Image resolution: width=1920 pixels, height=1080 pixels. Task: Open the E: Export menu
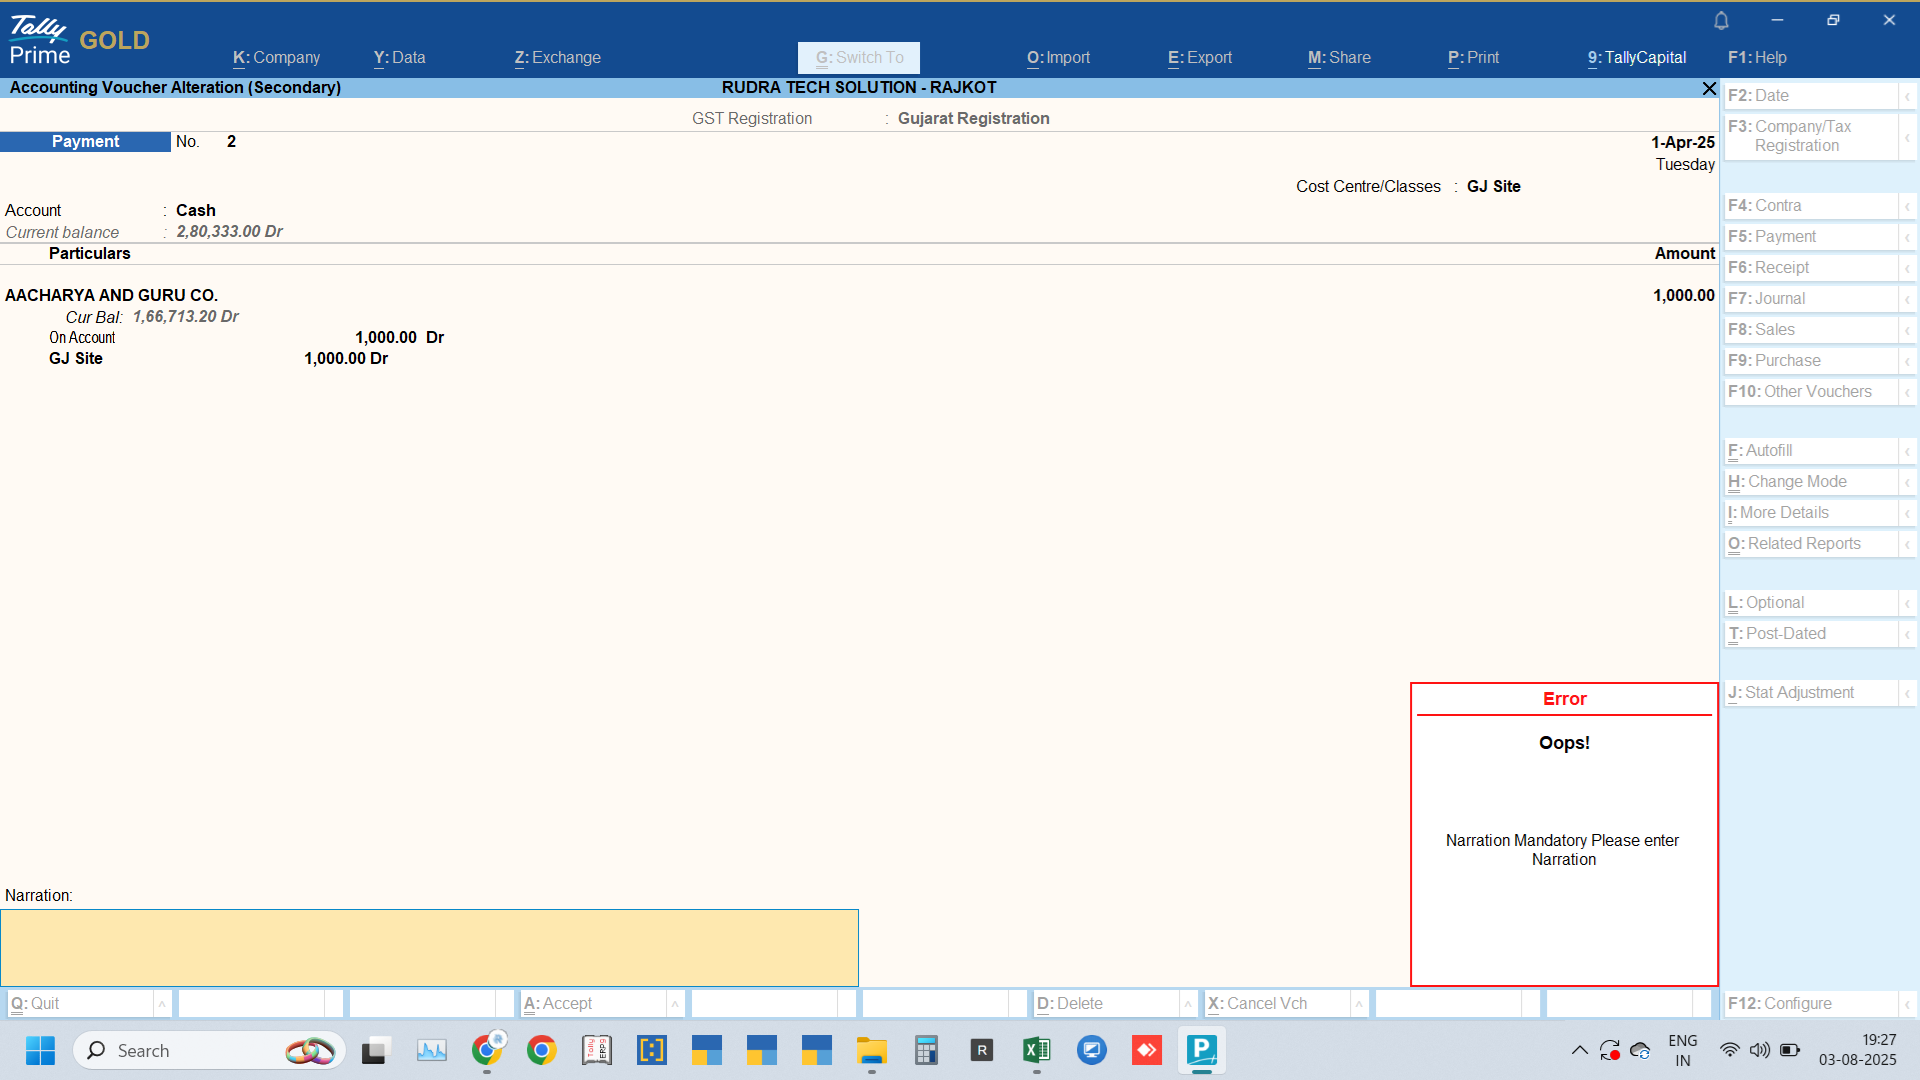tap(1199, 57)
